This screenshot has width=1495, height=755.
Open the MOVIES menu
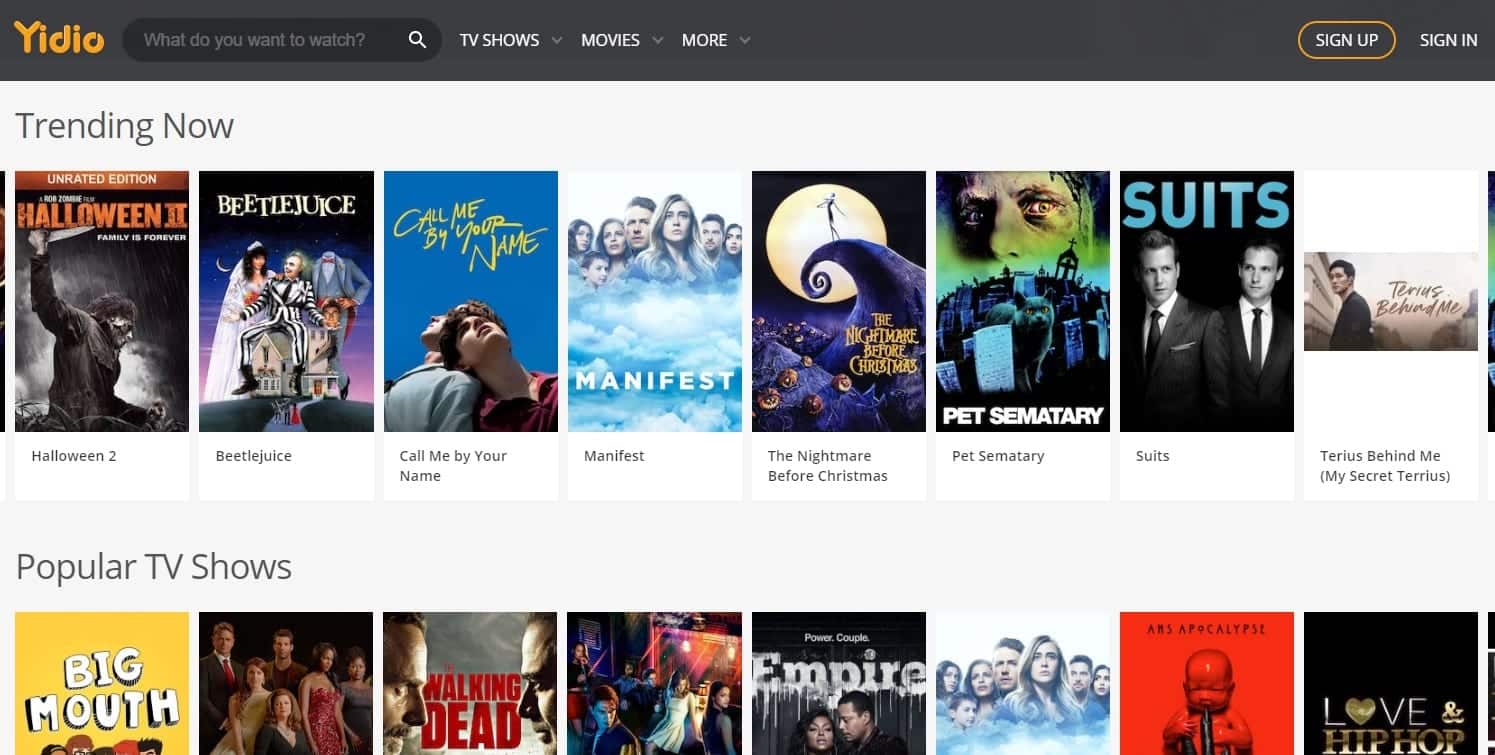[x=610, y=40]
